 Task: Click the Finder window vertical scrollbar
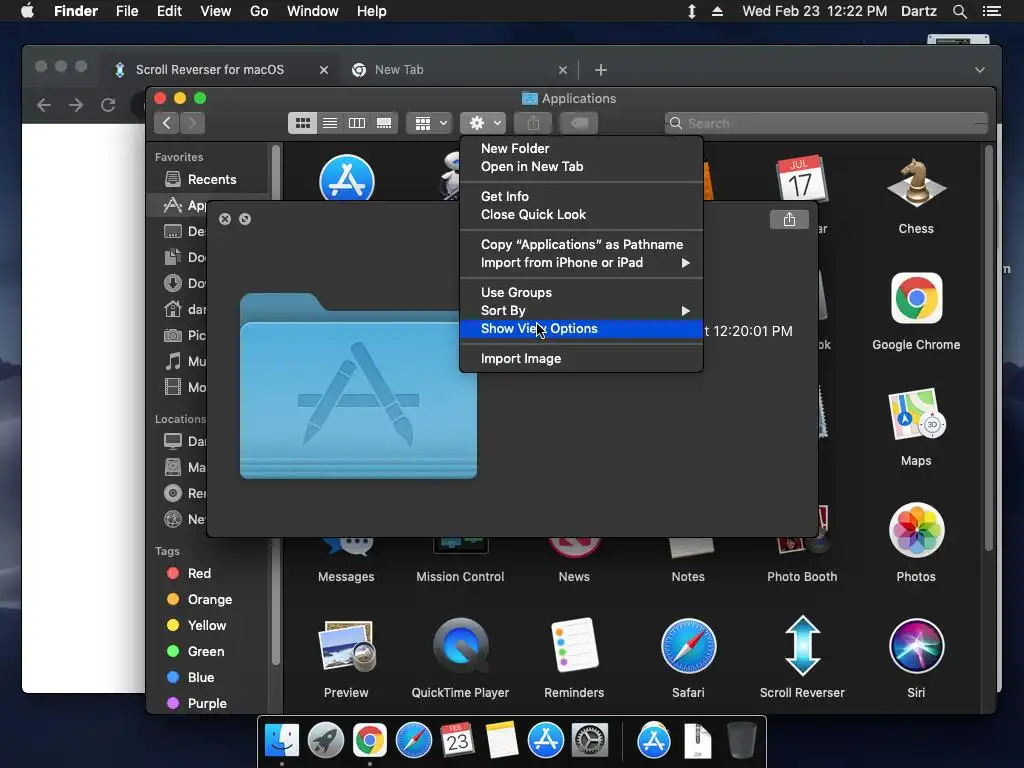click(x=988, y=349)
